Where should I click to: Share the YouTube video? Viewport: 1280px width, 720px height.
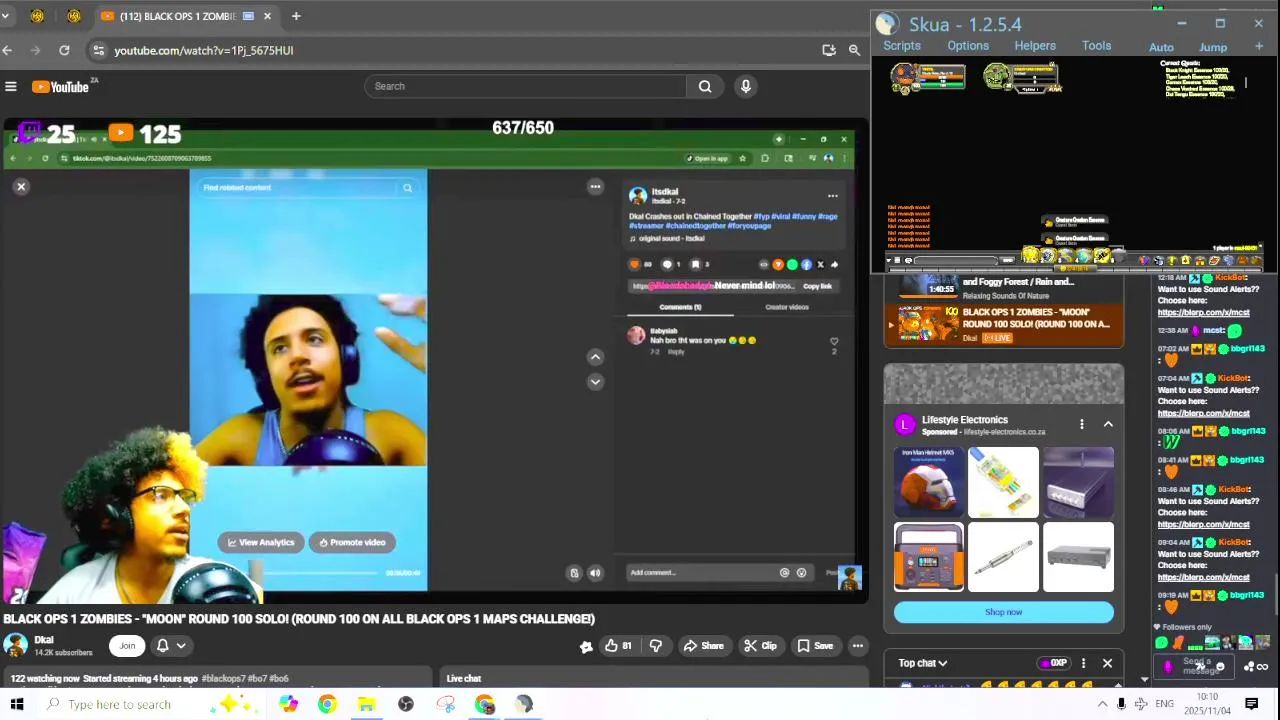(x=703, y=646)
